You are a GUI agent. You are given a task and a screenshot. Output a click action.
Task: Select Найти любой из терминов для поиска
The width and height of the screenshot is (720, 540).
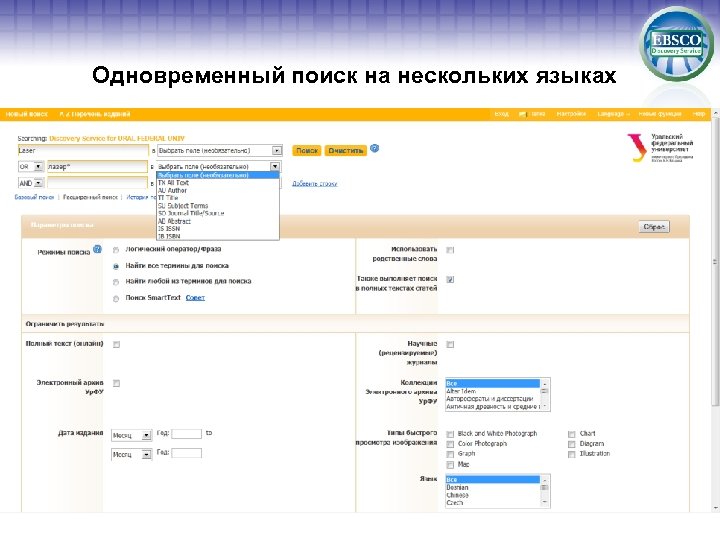(x=116, y=282)
